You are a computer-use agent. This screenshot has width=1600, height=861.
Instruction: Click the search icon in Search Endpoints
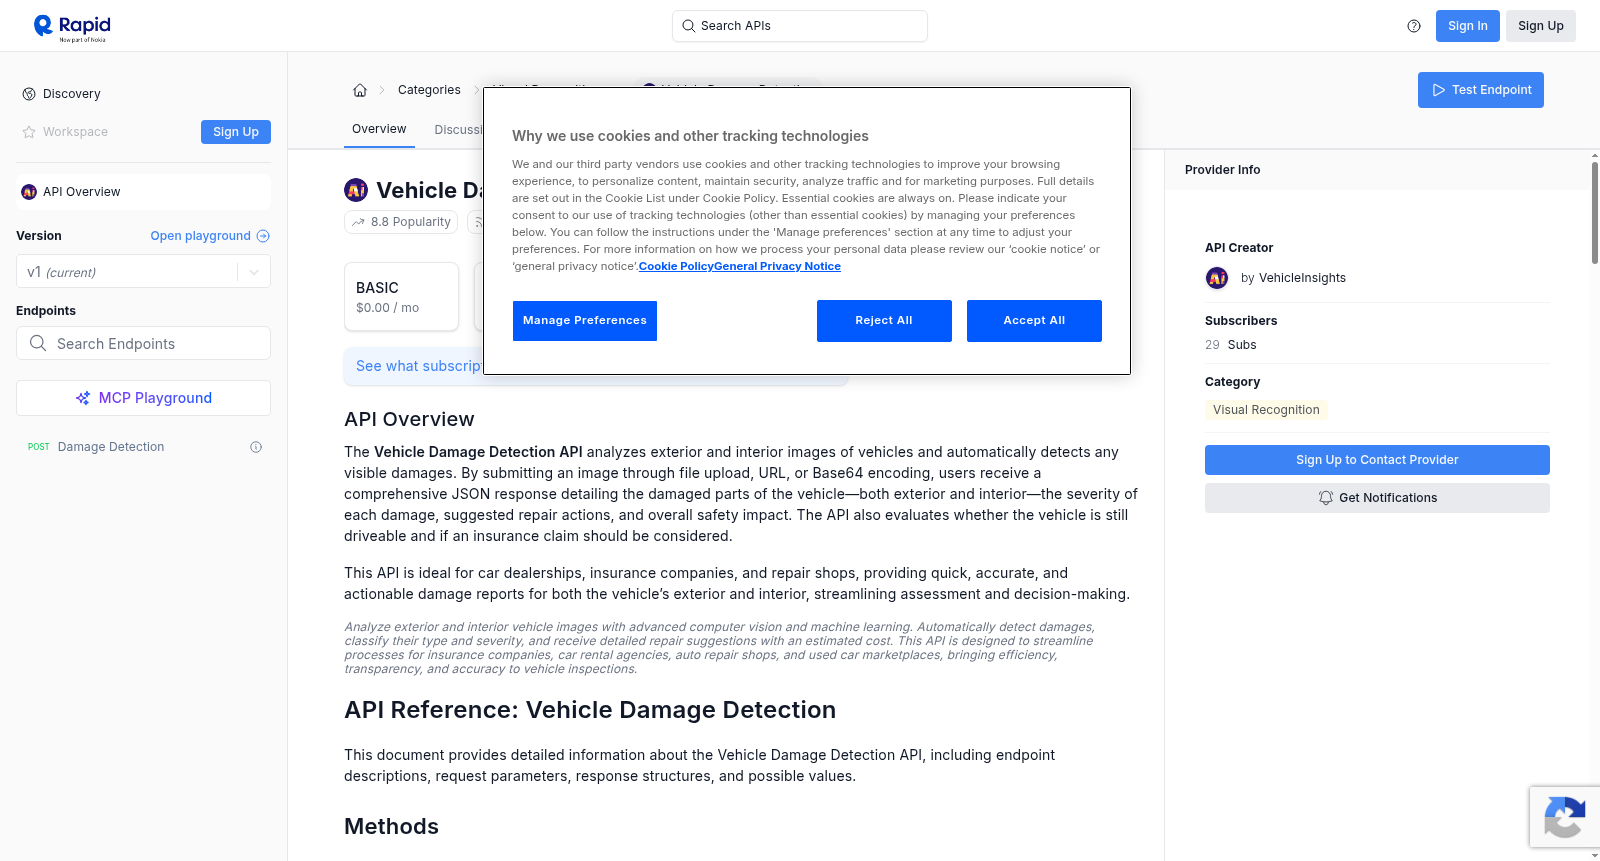(38, 343)
